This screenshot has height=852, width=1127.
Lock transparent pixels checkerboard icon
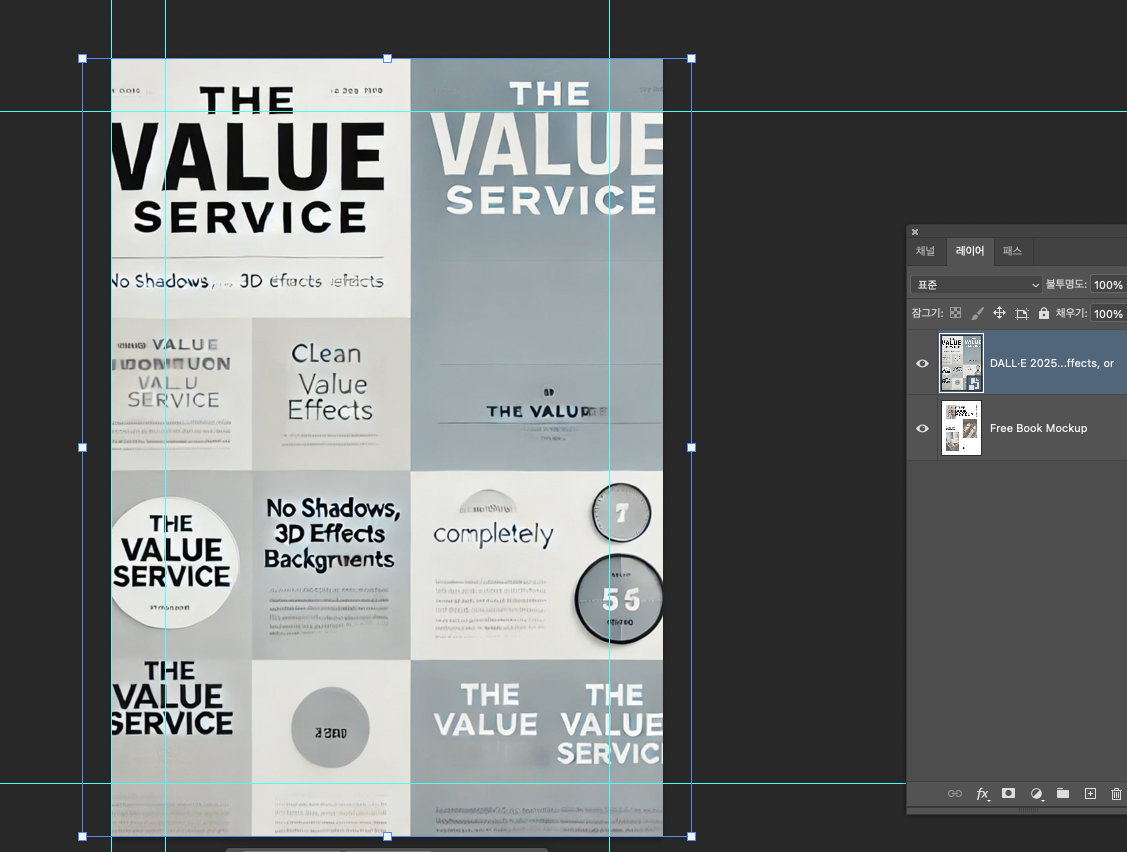tap(955, 313)
